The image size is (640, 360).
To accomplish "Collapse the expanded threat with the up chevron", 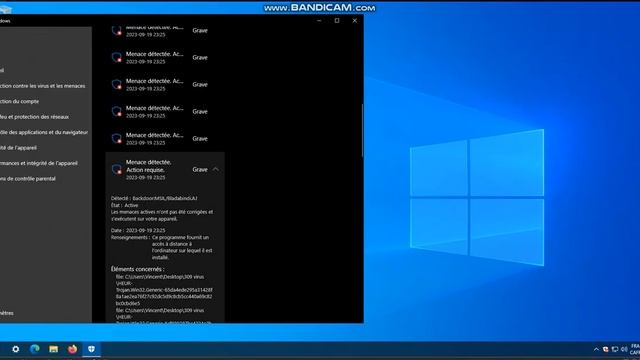I will coord(216,169).
